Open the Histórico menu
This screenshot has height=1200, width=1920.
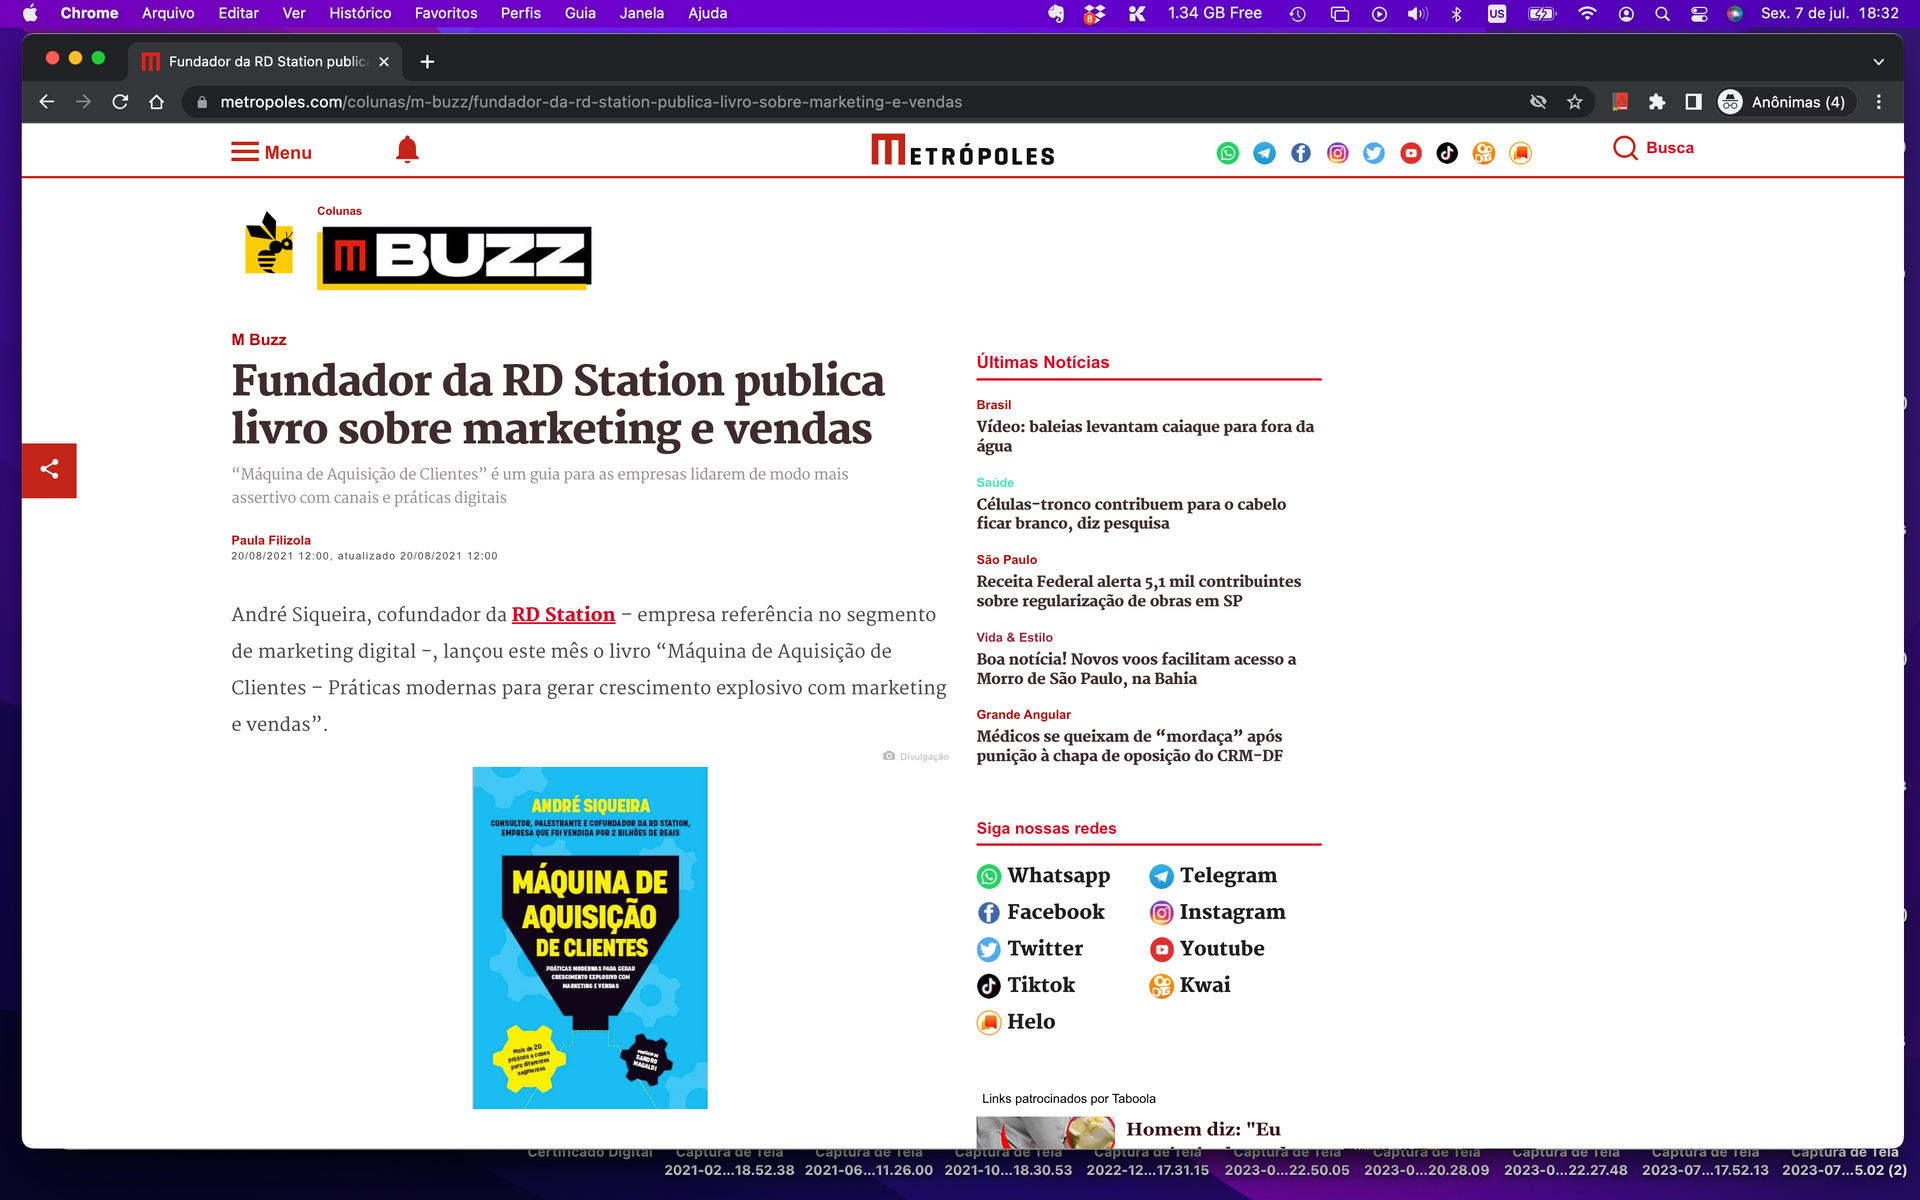360,14
